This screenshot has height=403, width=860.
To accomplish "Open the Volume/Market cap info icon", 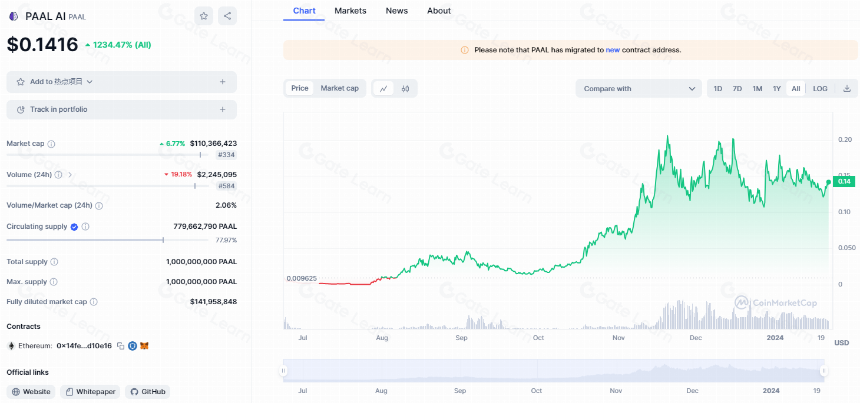I will coord(99,206).
